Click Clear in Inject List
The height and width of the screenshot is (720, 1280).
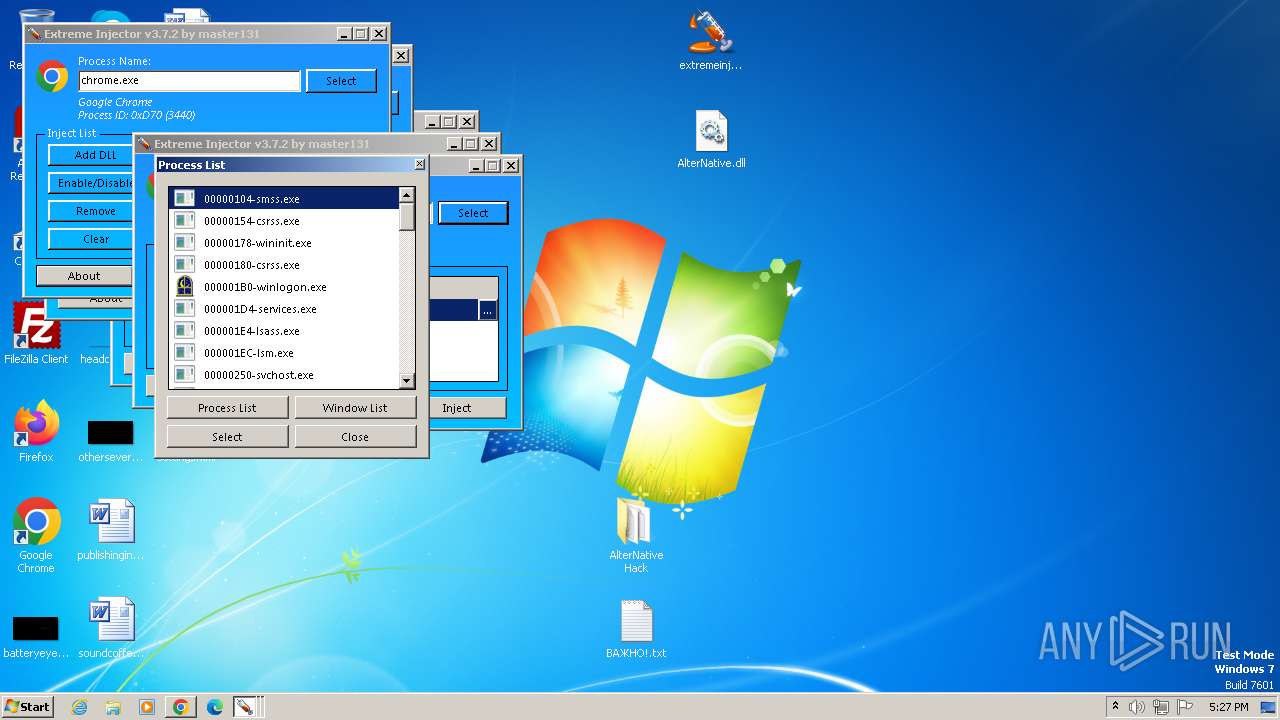[x=91, y=239]
